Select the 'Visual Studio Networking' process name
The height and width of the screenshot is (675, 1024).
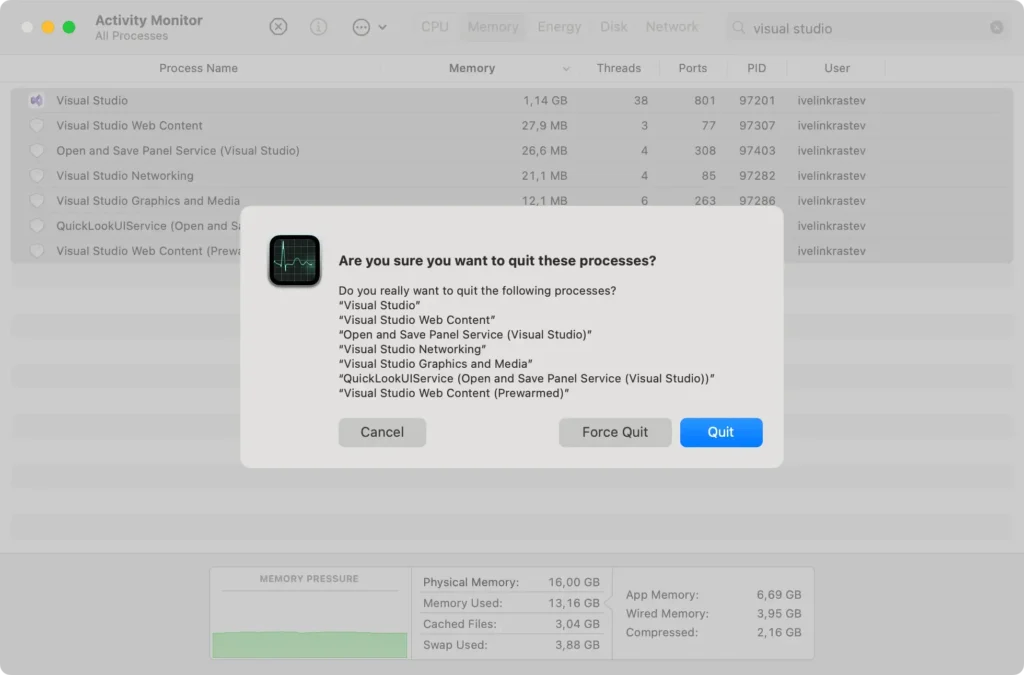tap(125, 176)
